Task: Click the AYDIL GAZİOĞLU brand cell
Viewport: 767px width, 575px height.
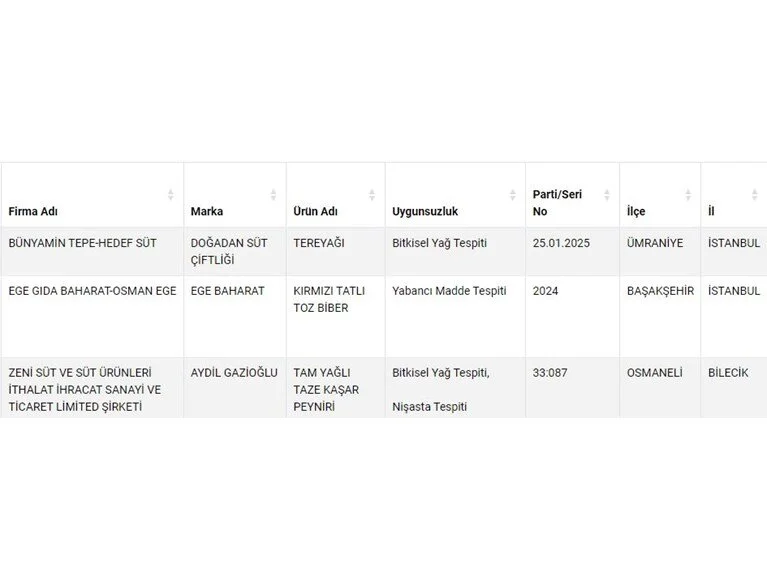Action: (x=233, y=373)
